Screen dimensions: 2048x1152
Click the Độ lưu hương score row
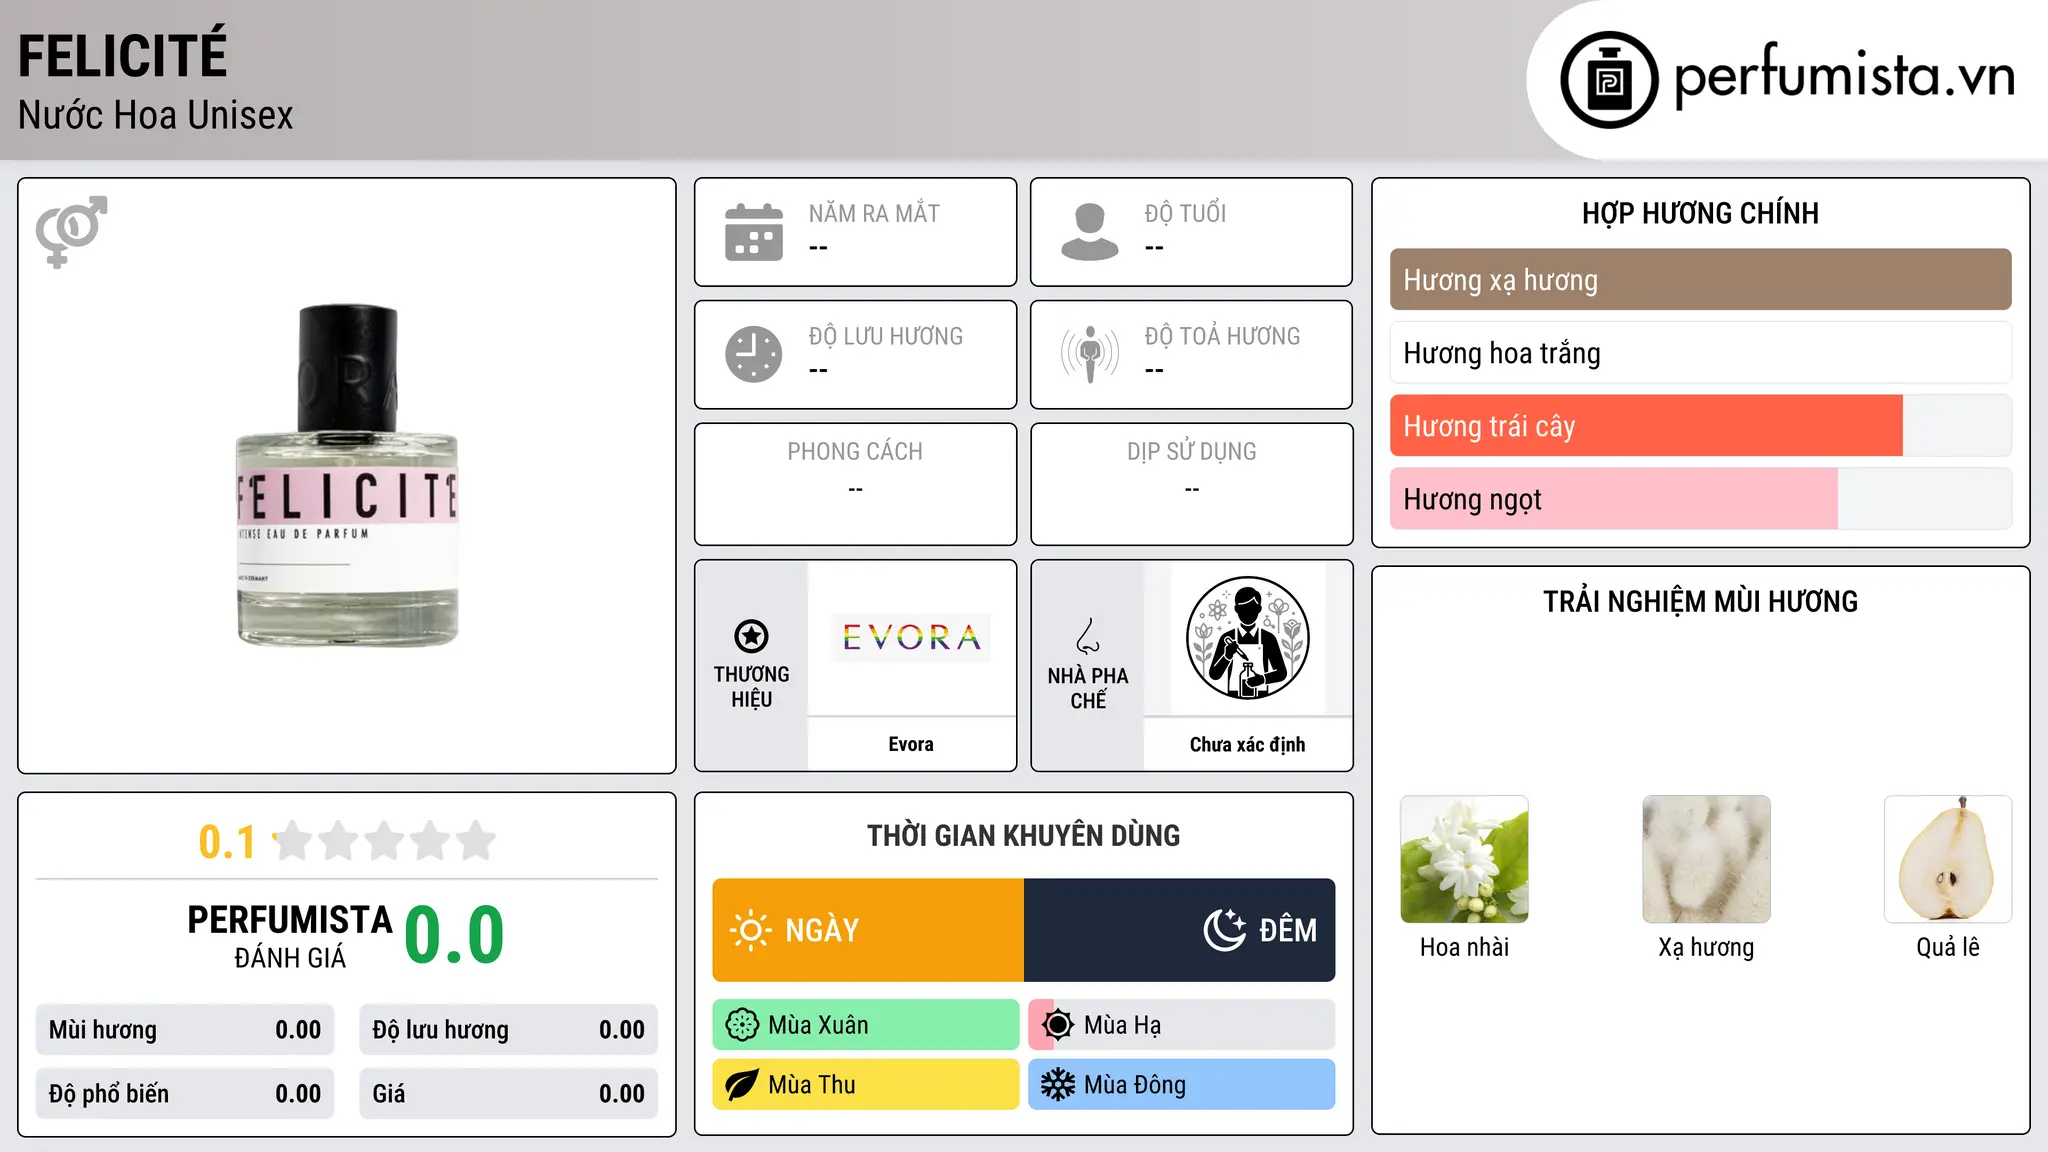(x=509, y=1030)
